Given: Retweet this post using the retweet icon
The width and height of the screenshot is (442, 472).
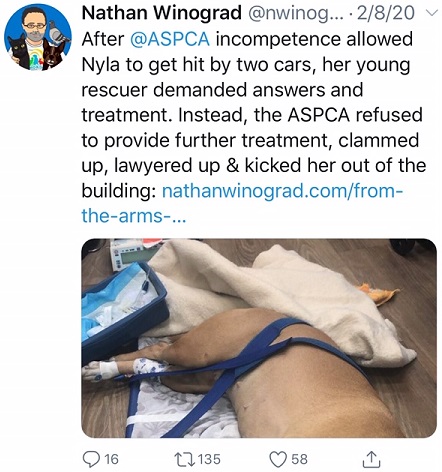Looking at the screenshot, I should (x=185, y=459).
